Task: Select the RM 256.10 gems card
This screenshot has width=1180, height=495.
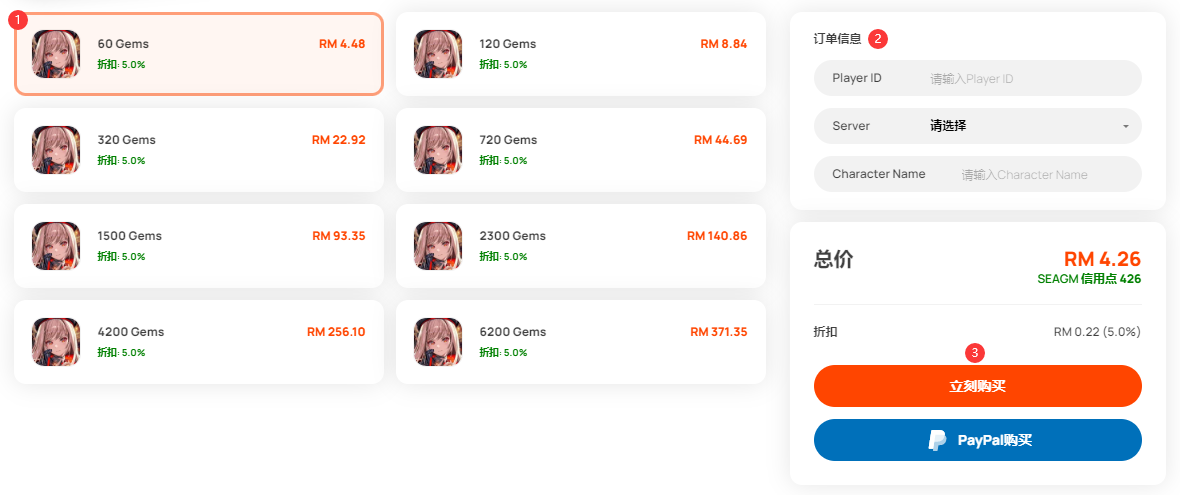Action: point(199,342)
